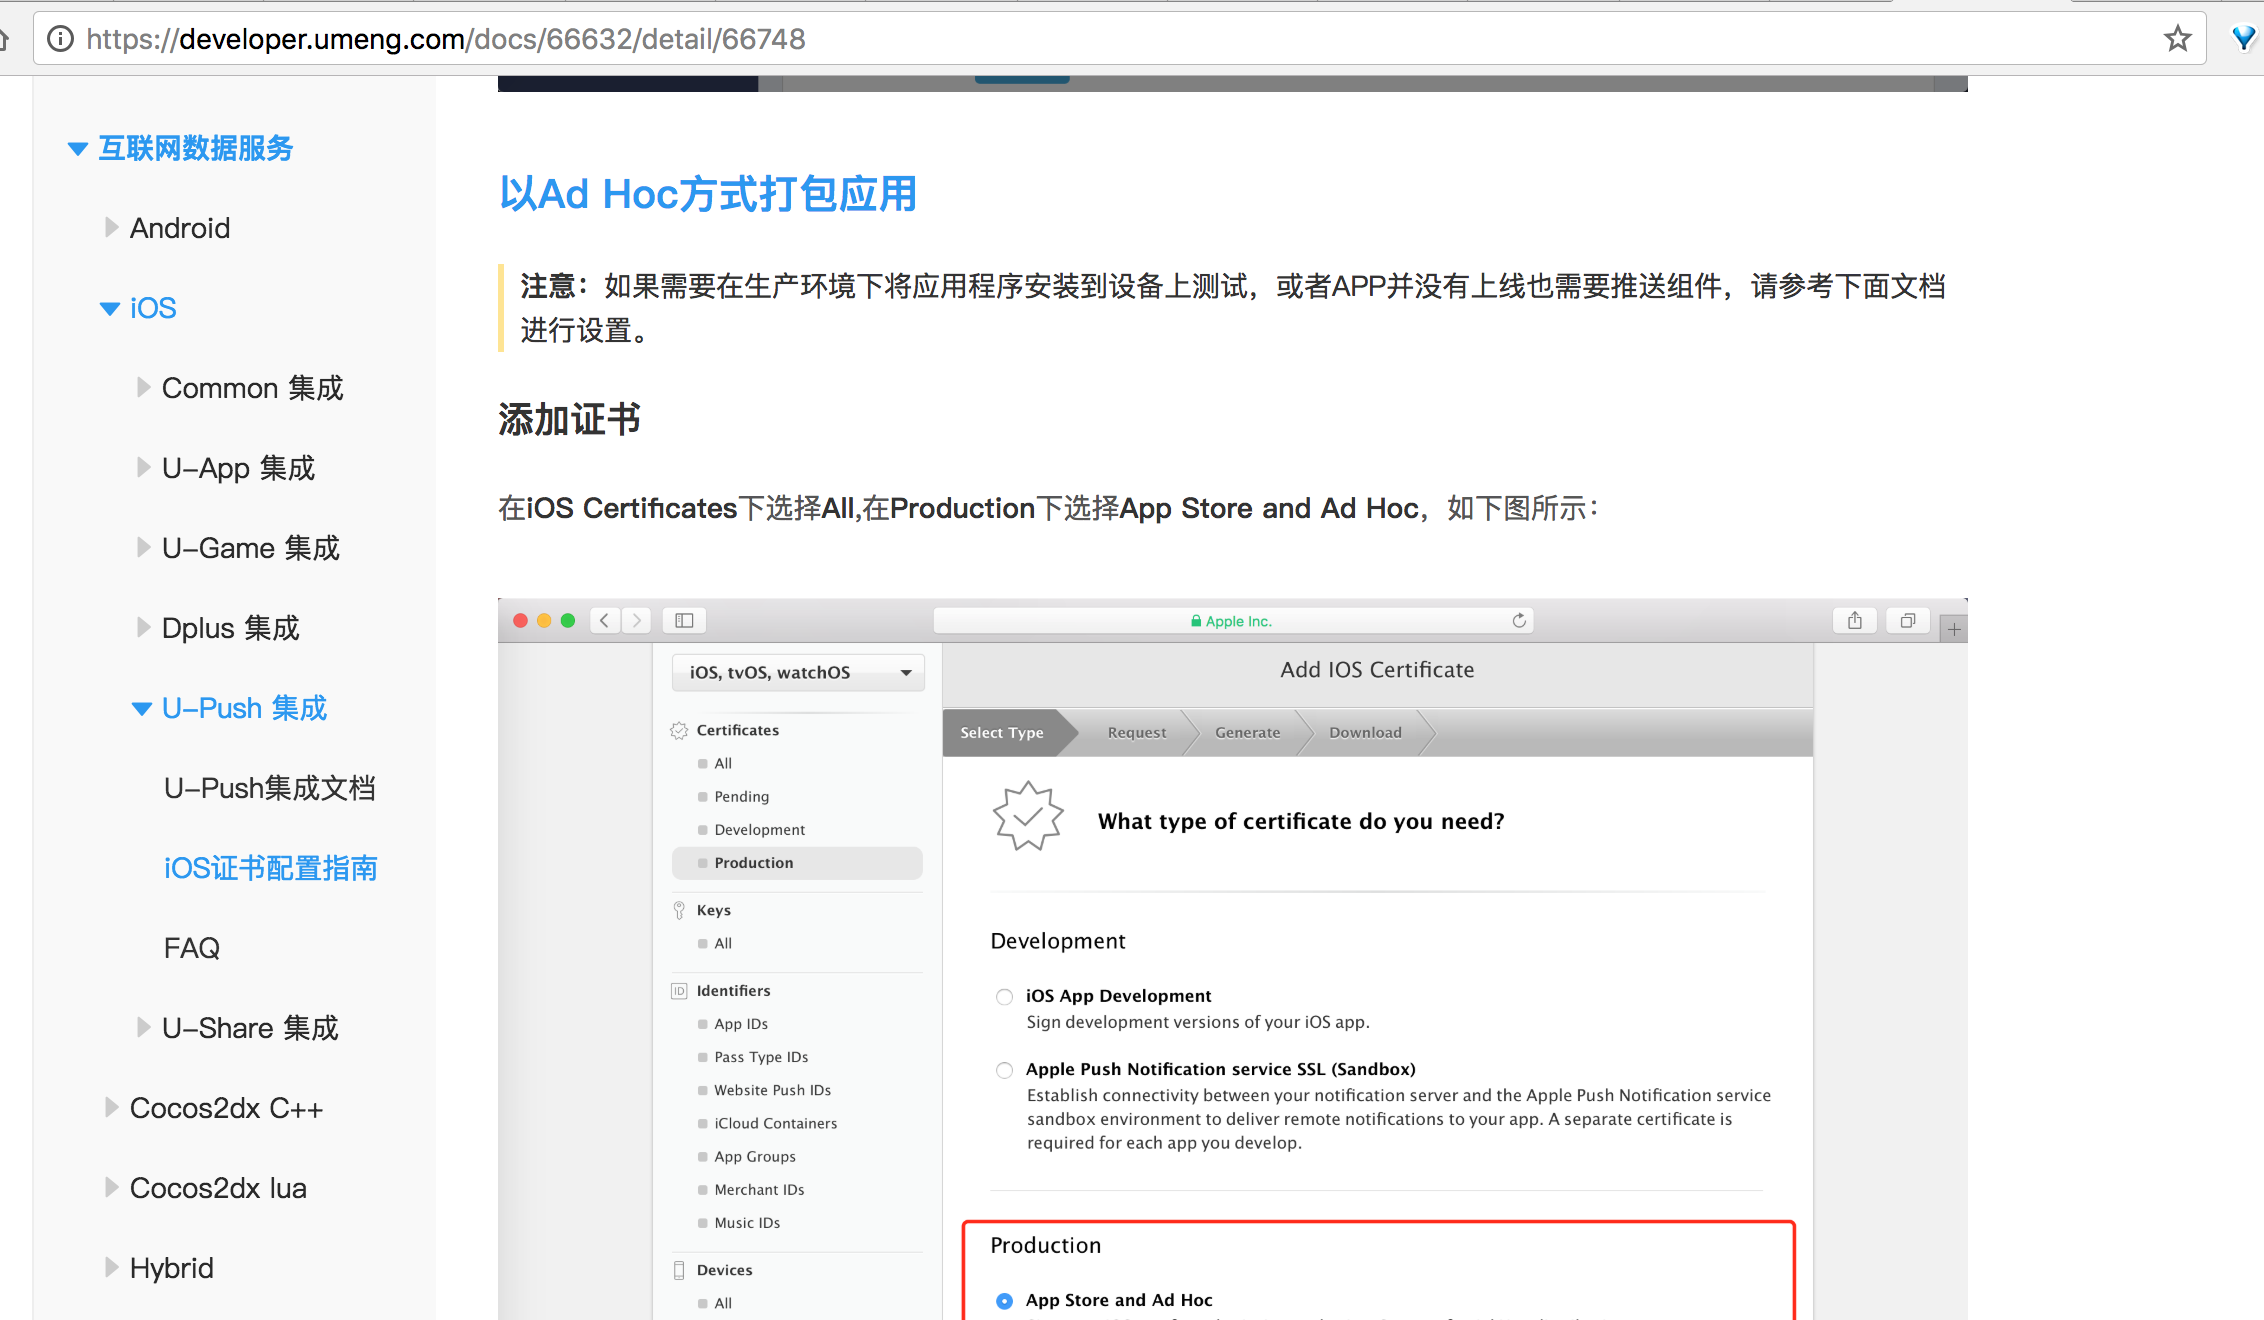Select All under Devices
The image size is (2264, 1320).
[x=723, y=1304]
